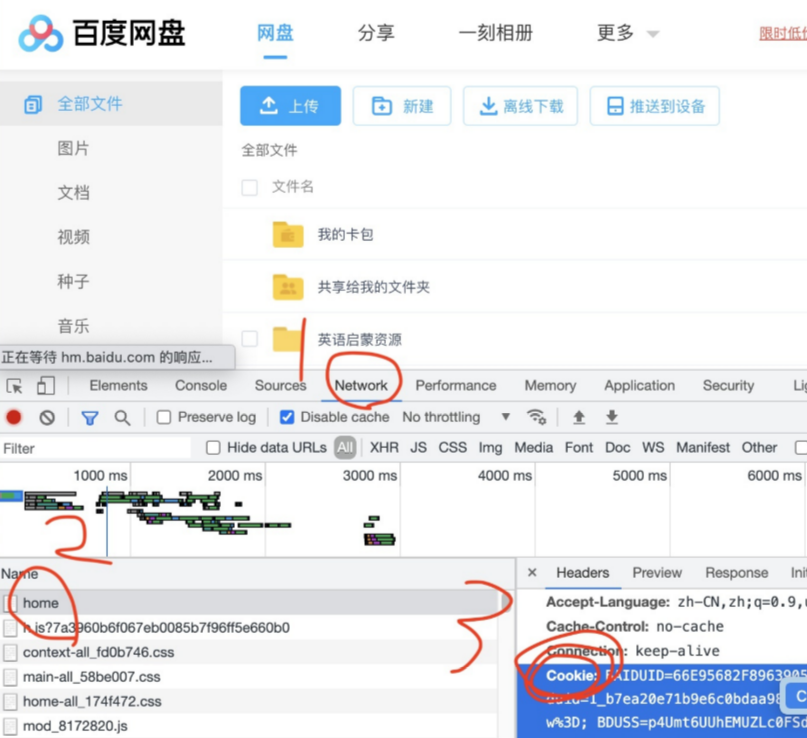Click the 上传 upload button
The height and width of the screenshot is (738, 807).
coord(290,106)
